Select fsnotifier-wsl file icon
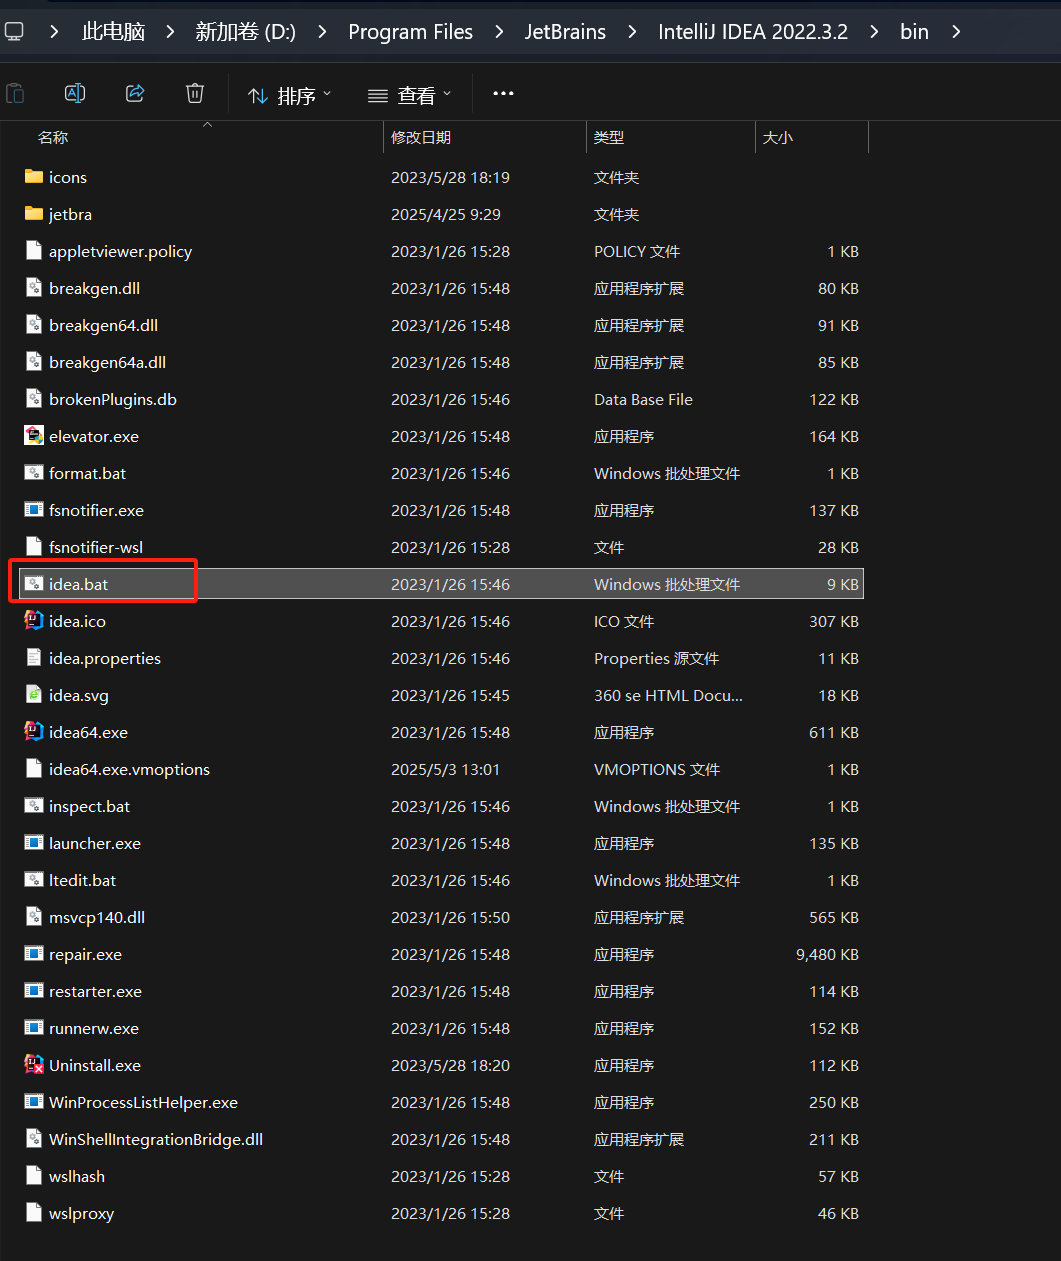 tap(34, 547)
